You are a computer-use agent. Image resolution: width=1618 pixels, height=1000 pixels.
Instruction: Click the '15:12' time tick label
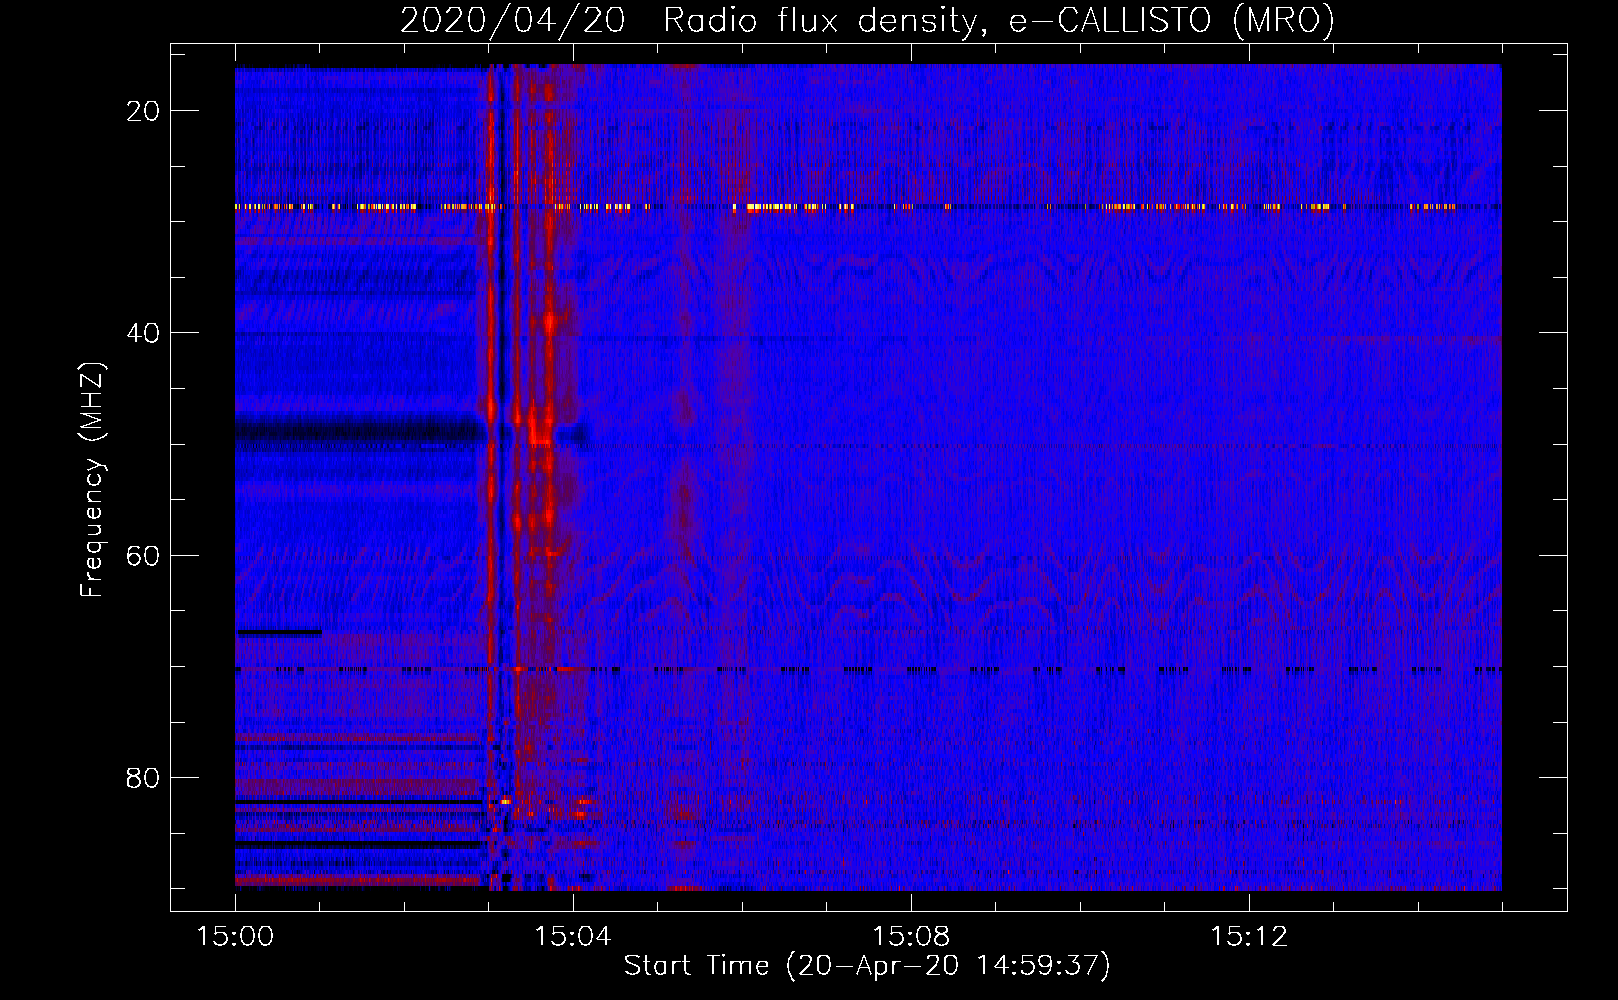[1248, 937]
